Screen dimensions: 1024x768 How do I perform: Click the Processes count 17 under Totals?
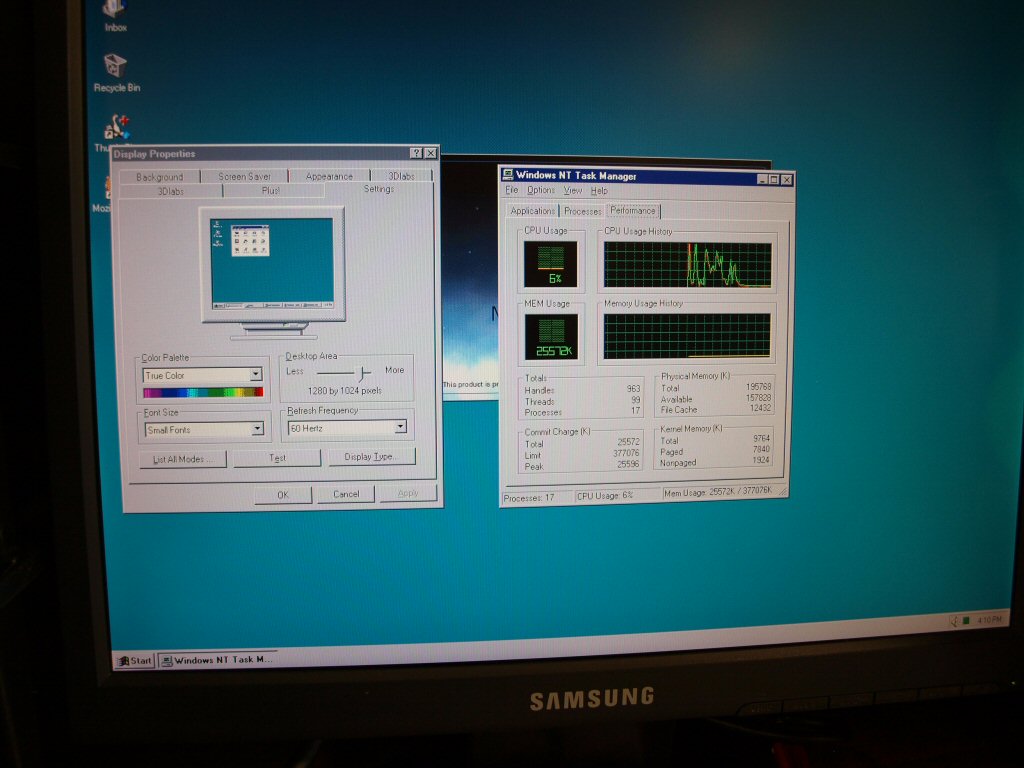point(636,411)
